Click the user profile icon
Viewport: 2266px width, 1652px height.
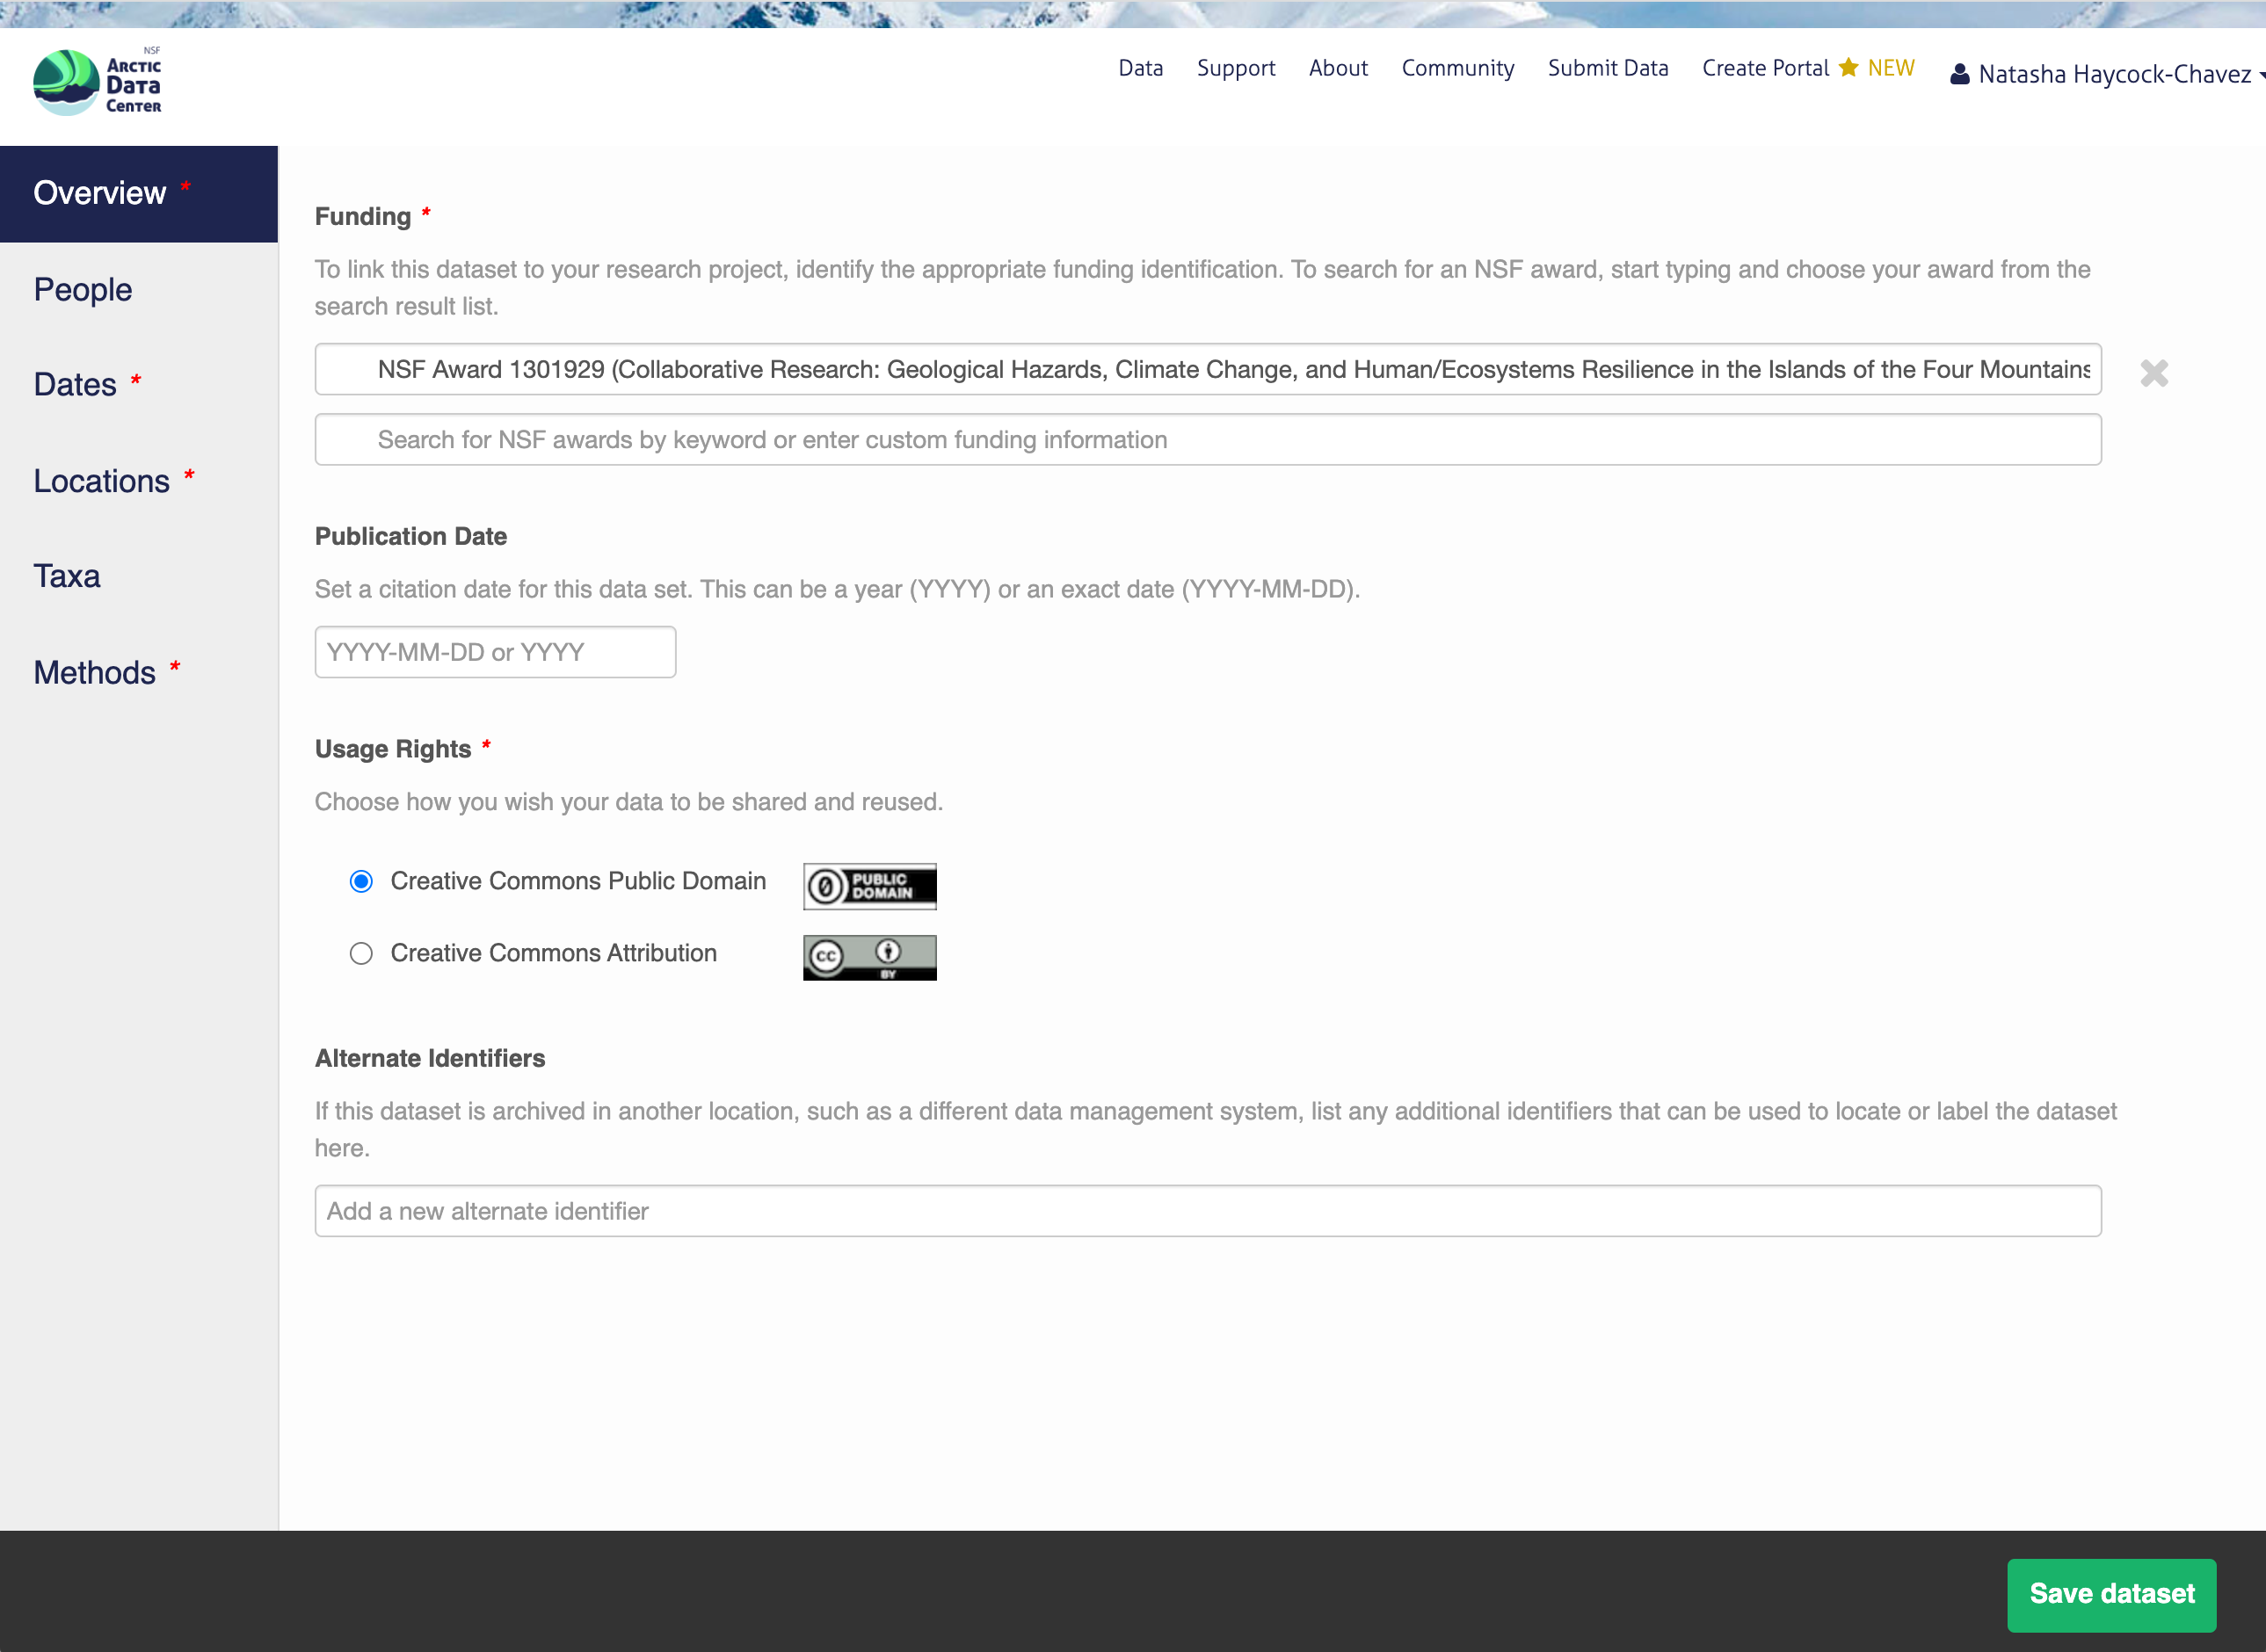pos(1959,75)
